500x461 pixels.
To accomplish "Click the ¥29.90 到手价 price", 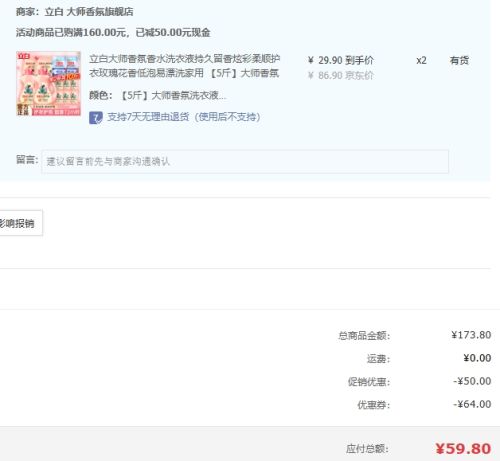I will coord(341,60).
